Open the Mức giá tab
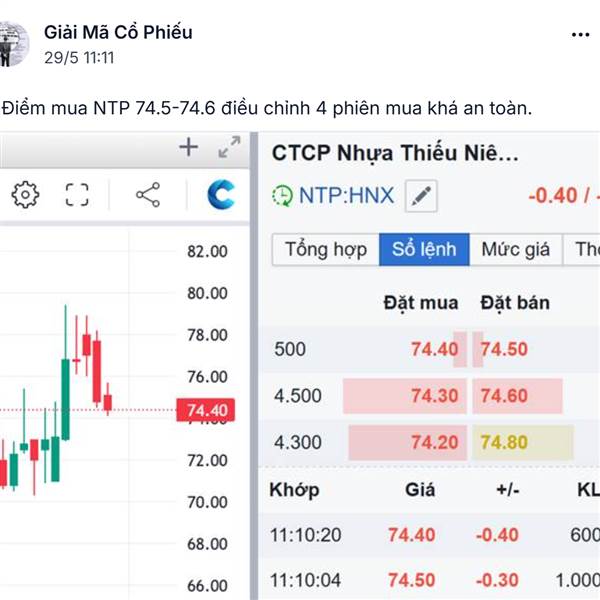 click(x=515, y=249)
